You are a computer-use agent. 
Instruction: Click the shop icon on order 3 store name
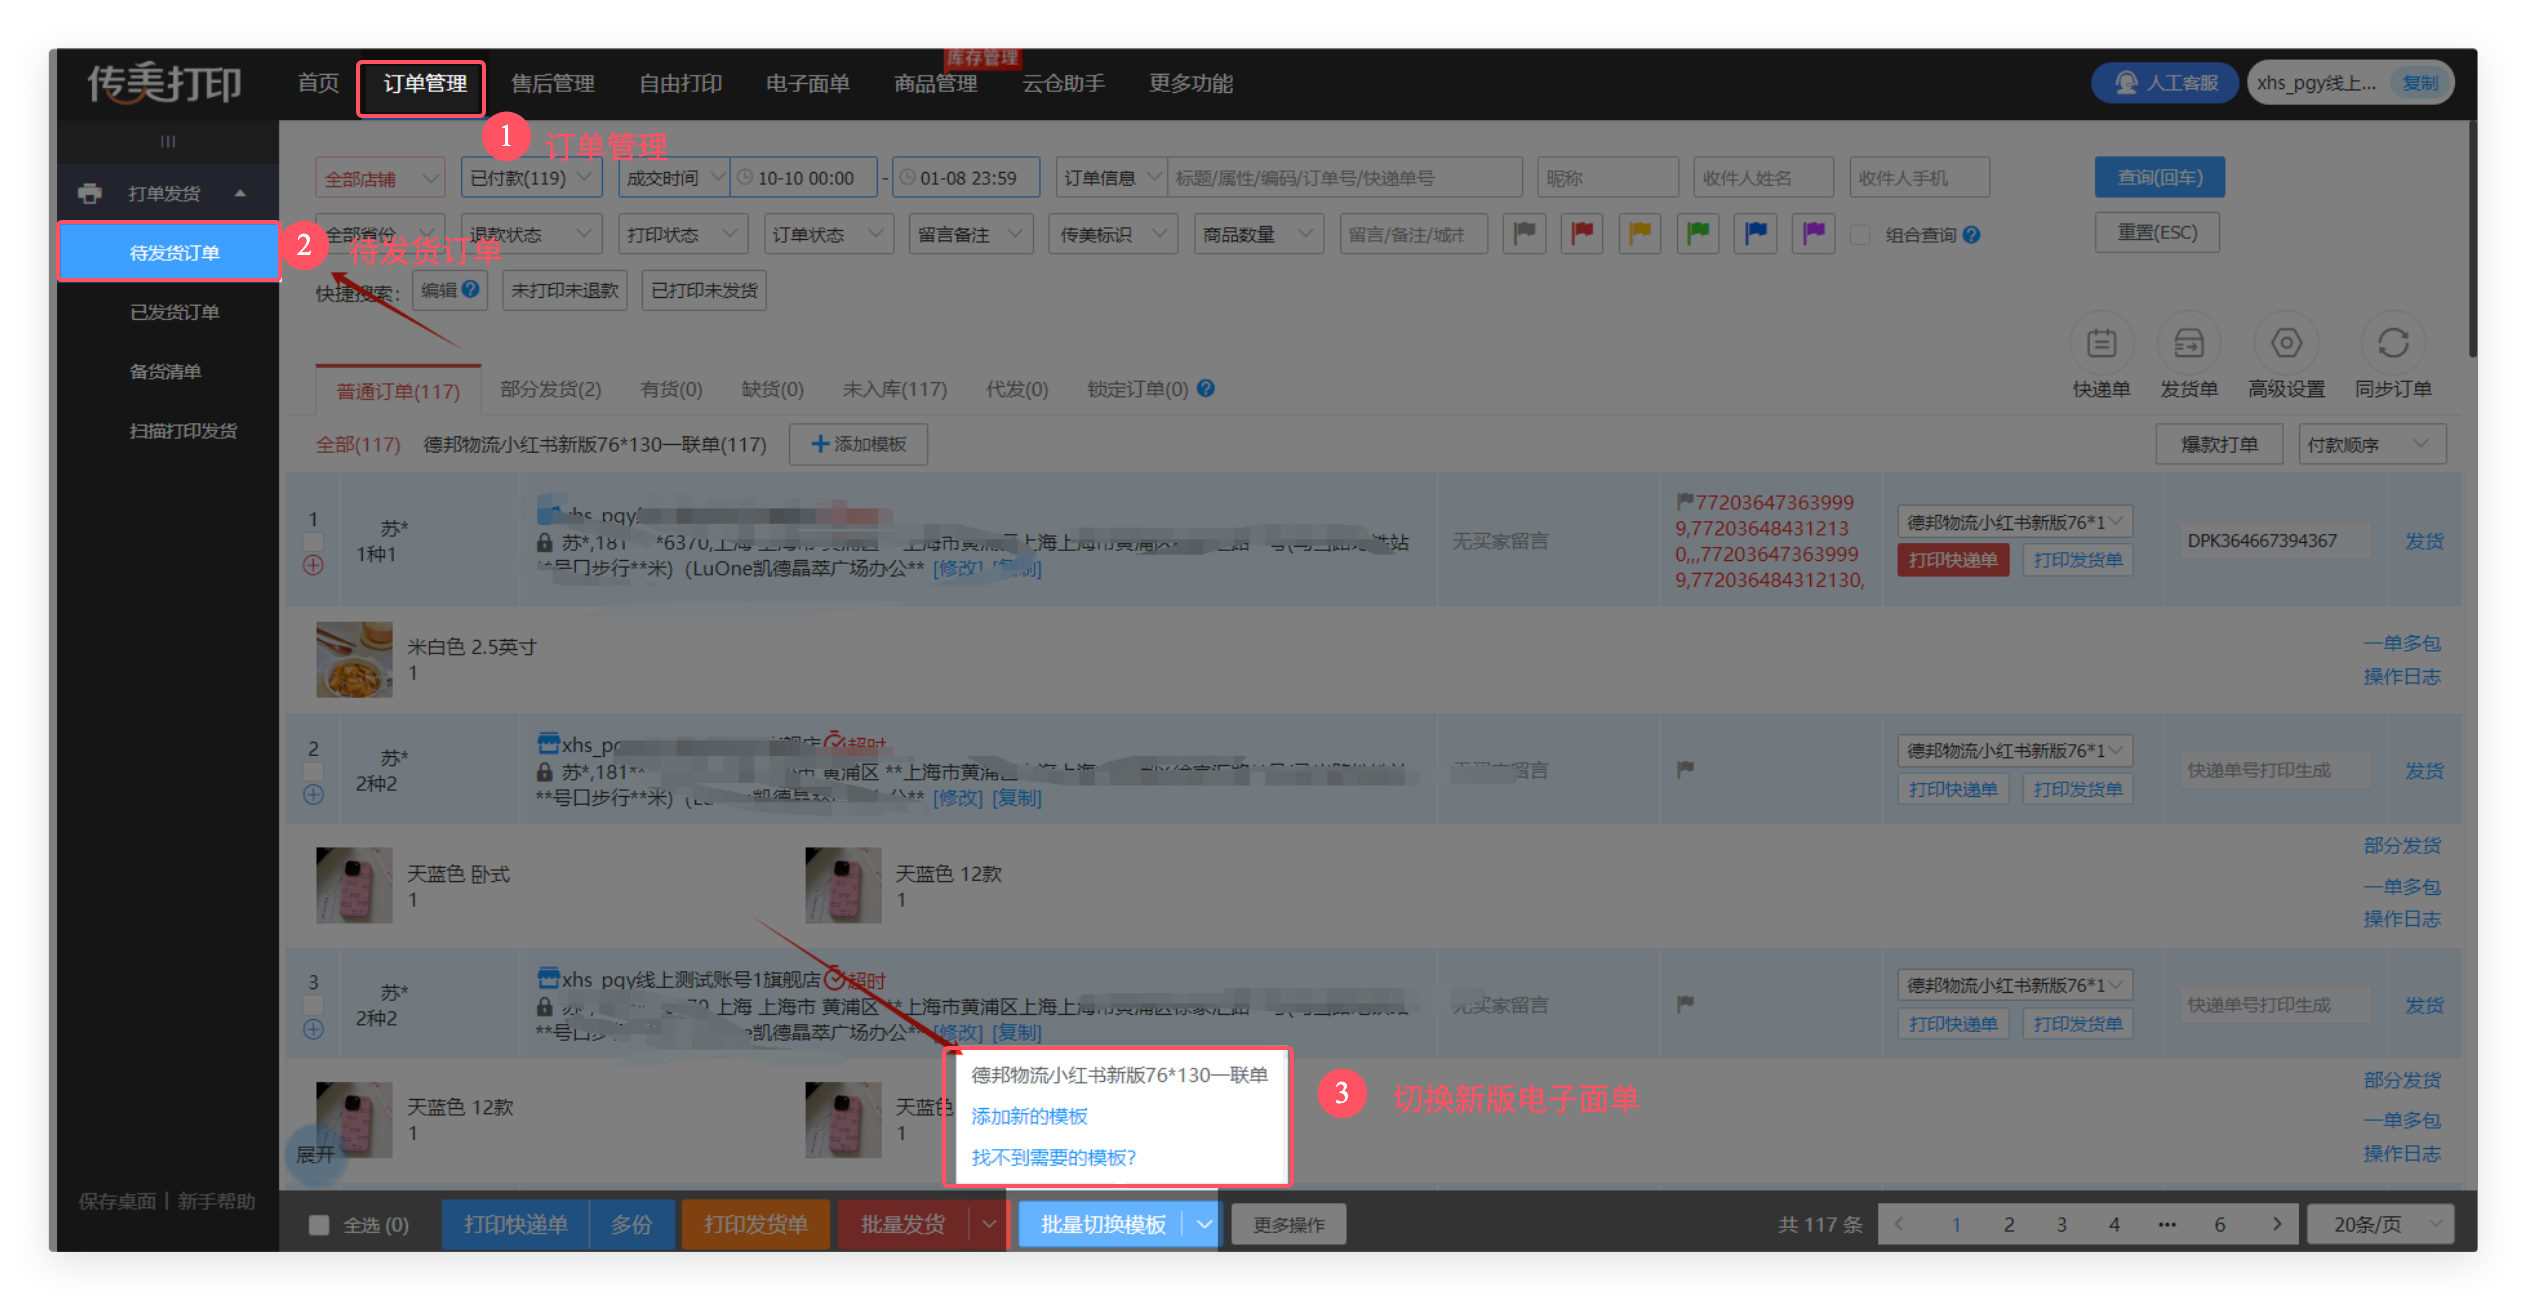[x=548, y=978]
